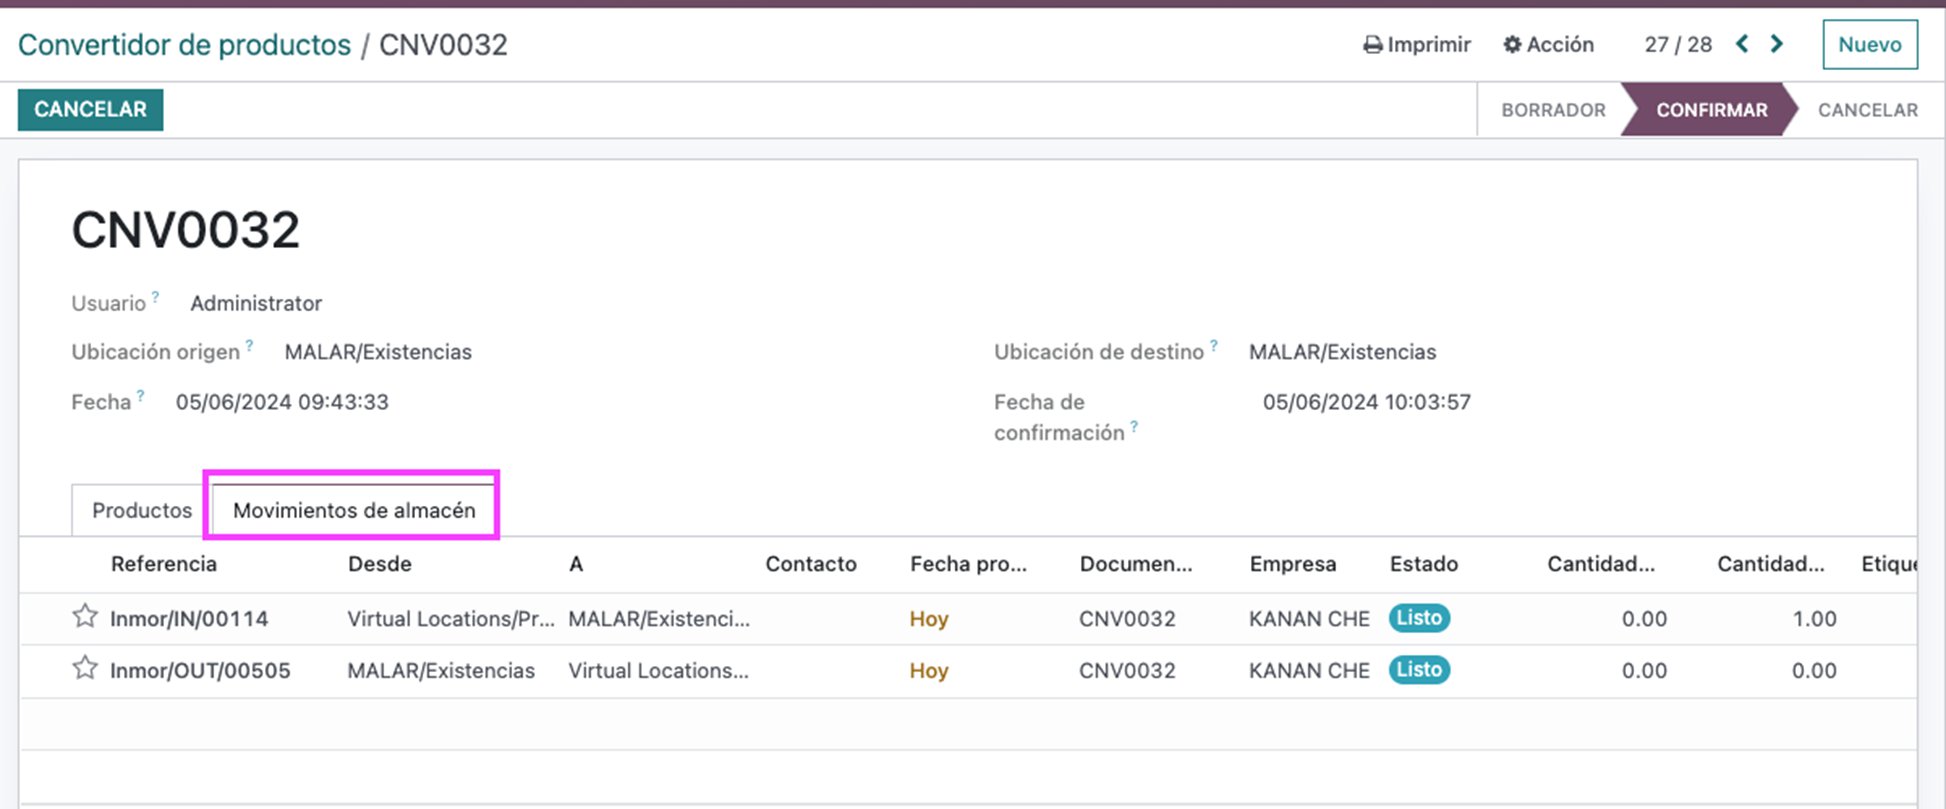Open the Imprimir print menu
Screen dimensions: 1946x809
tap(1417, 44)
